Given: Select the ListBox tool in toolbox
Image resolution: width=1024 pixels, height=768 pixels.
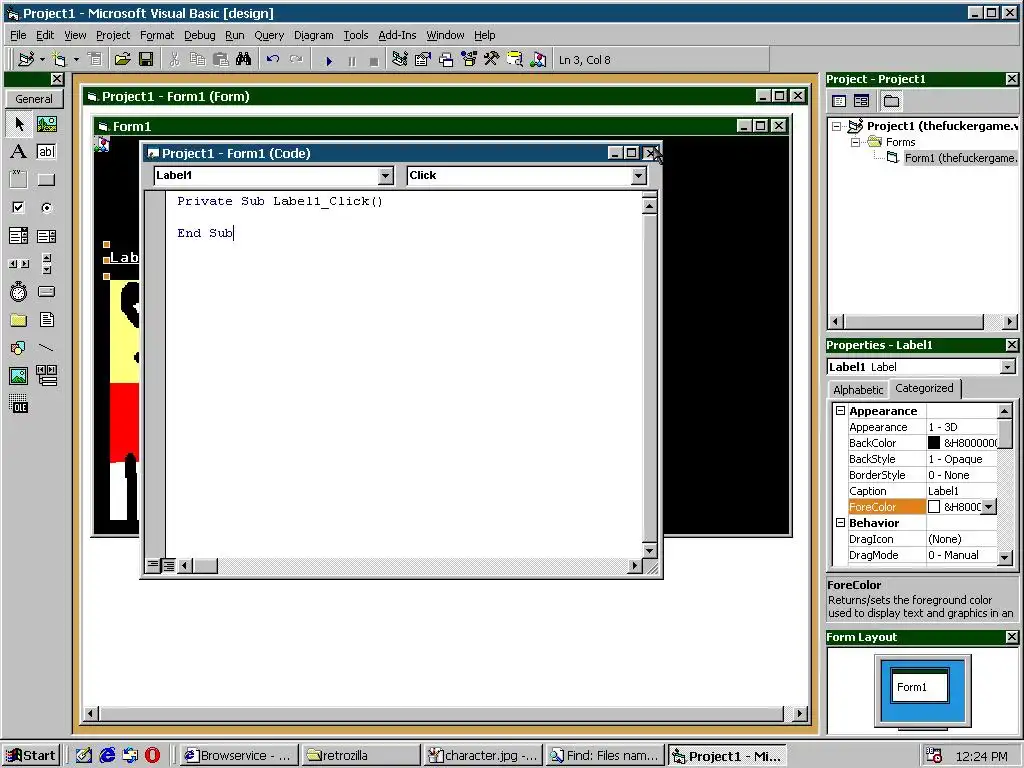Looking at the screenshot, I should point(46,236).
